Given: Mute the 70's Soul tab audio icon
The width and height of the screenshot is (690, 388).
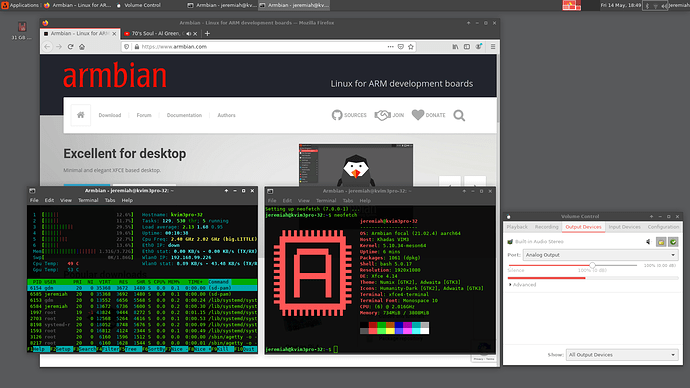Looking at the screenshot, I should click(188, 33).
